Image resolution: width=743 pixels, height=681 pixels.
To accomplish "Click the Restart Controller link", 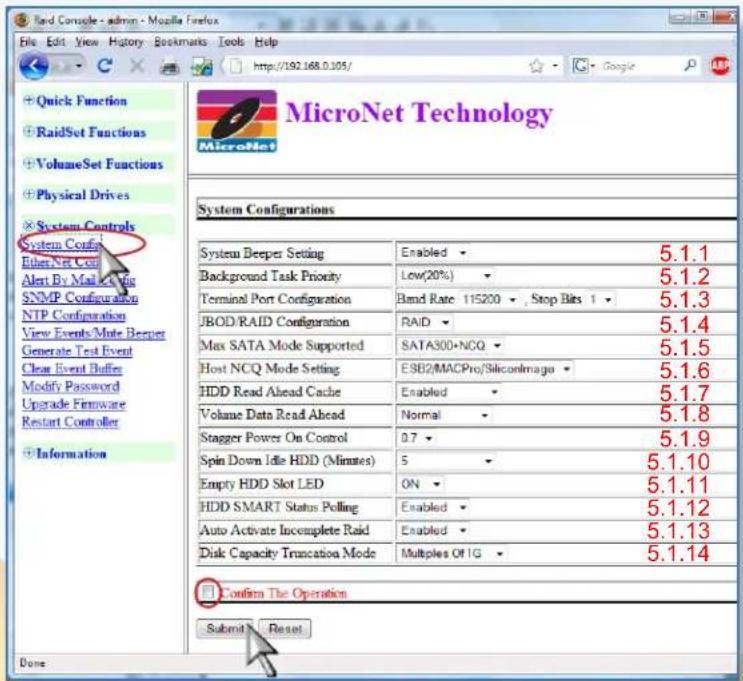I will point(70,422).
